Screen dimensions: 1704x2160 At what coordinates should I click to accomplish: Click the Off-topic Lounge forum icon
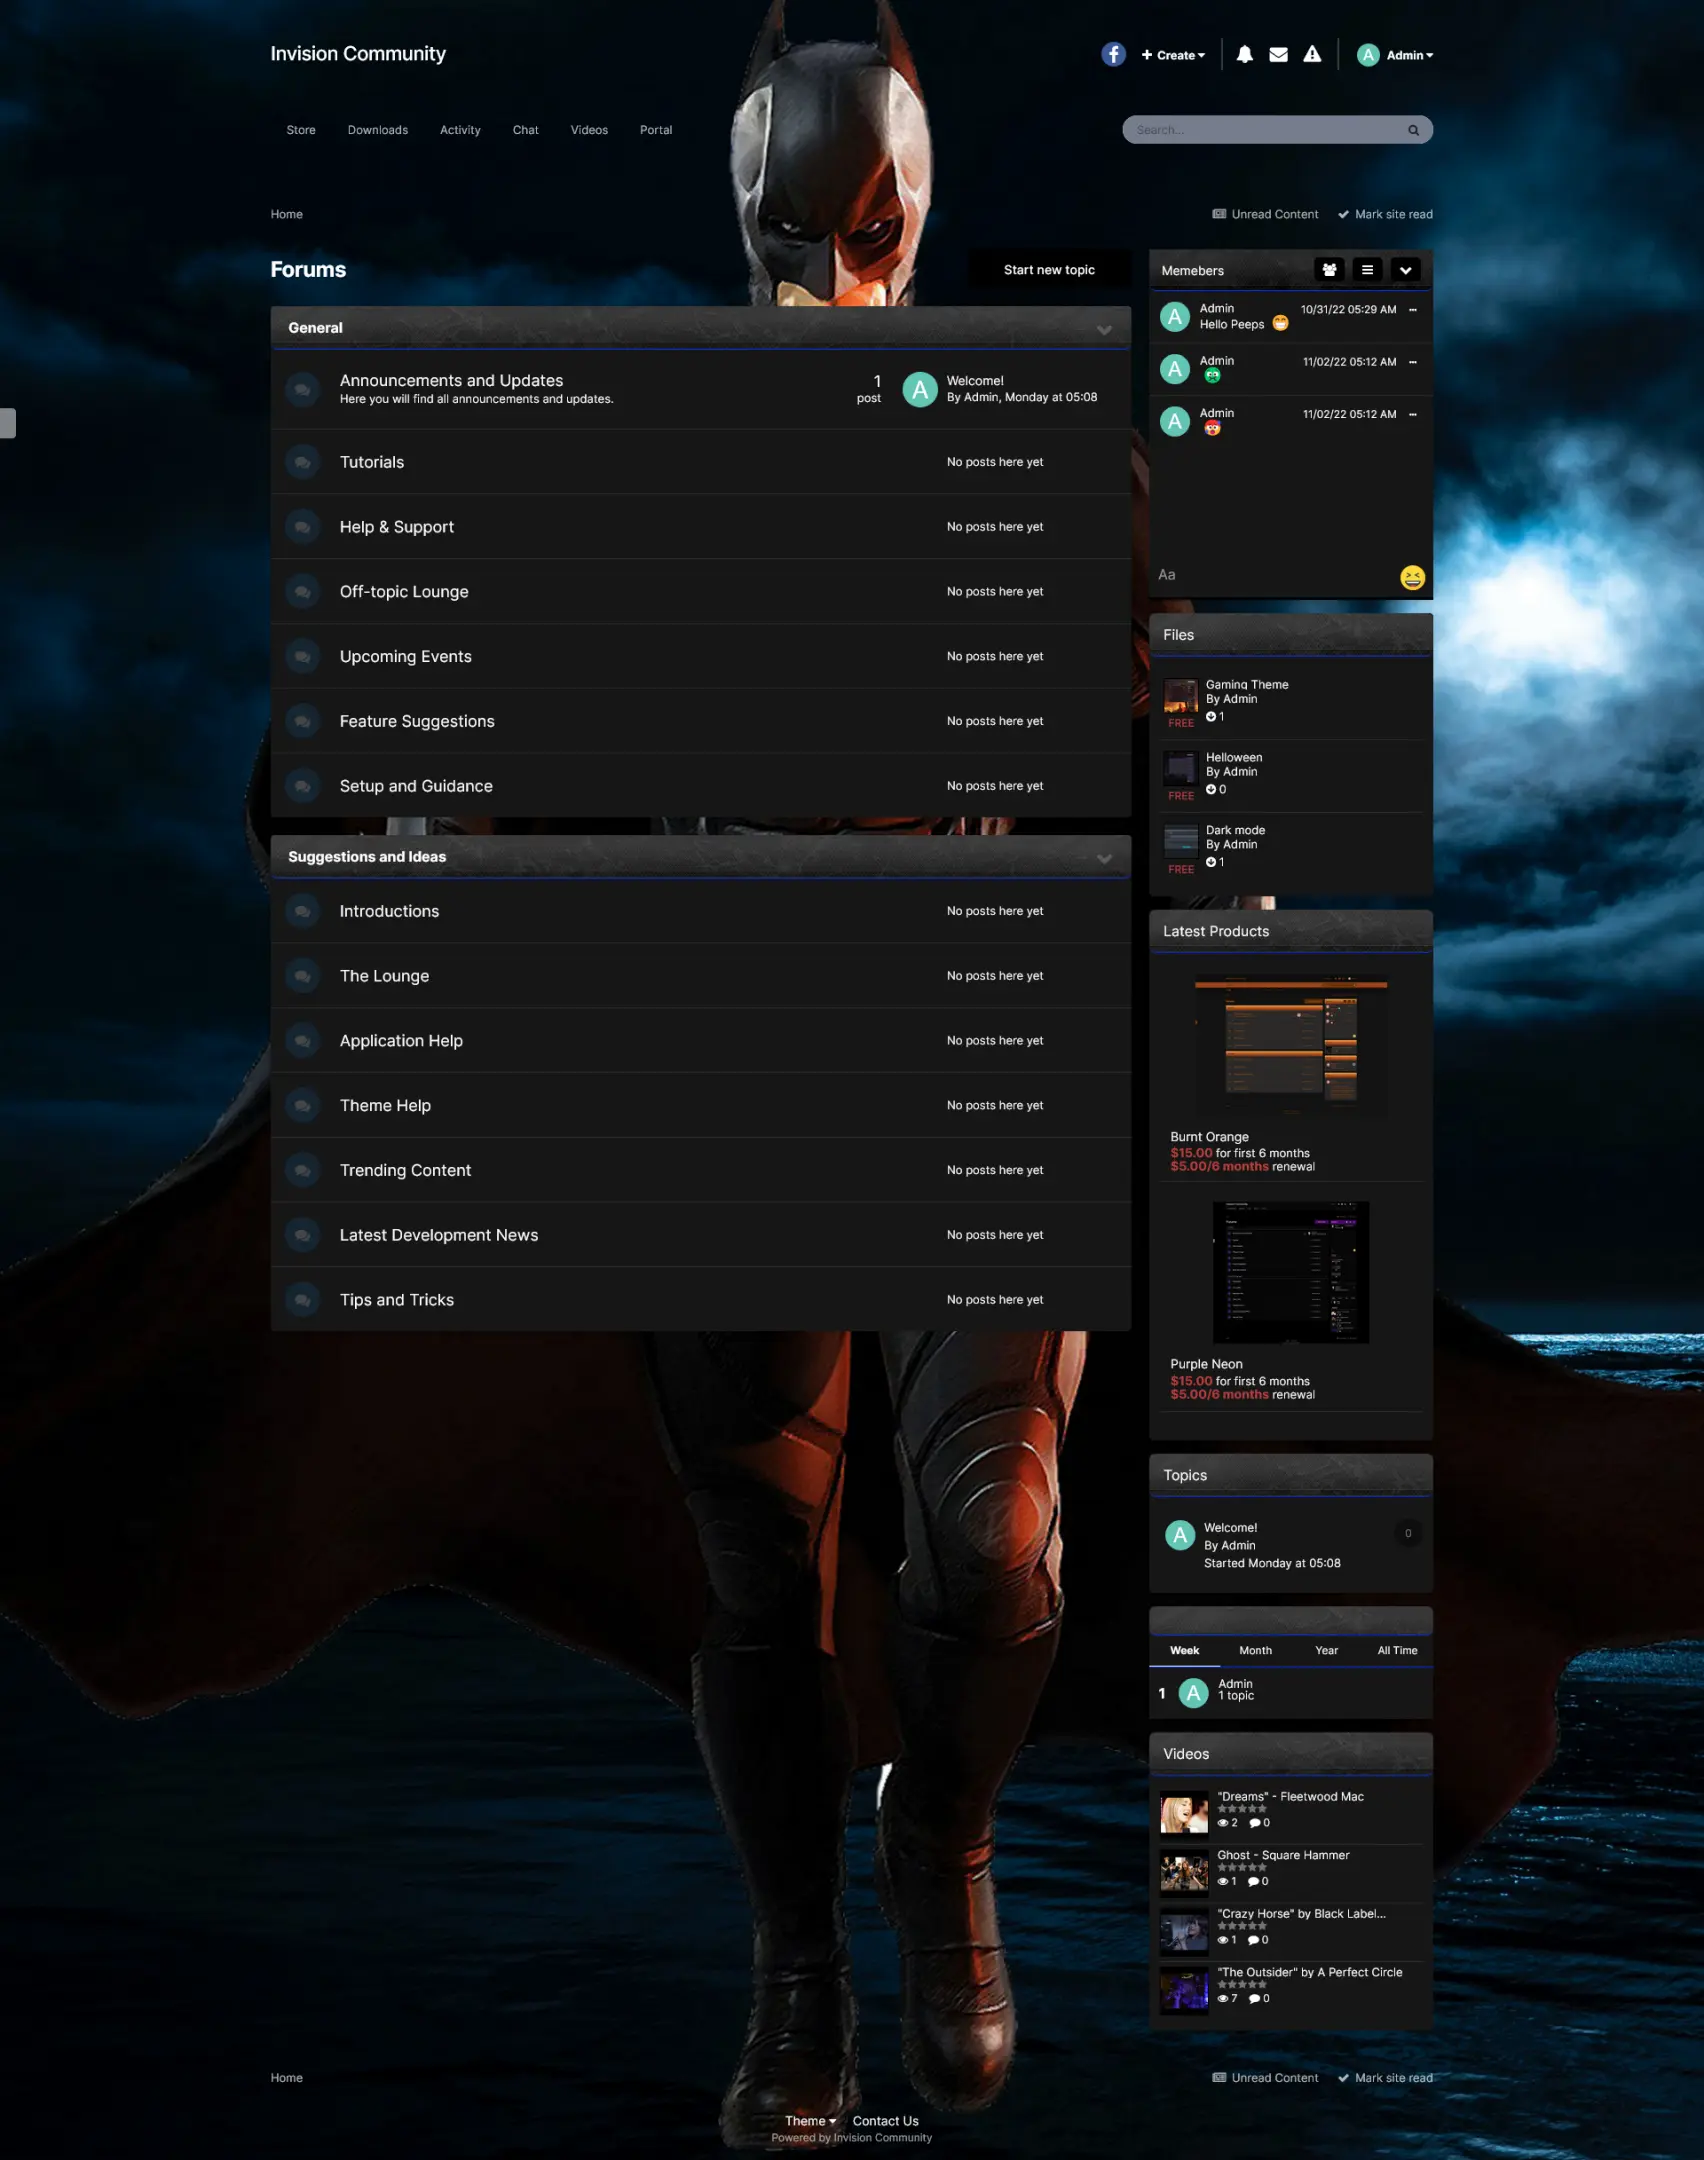coord(302,592)
